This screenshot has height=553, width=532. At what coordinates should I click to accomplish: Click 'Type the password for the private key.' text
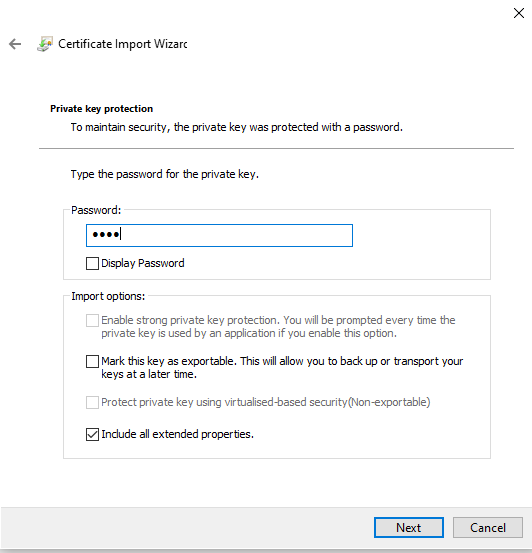(165, 174)
